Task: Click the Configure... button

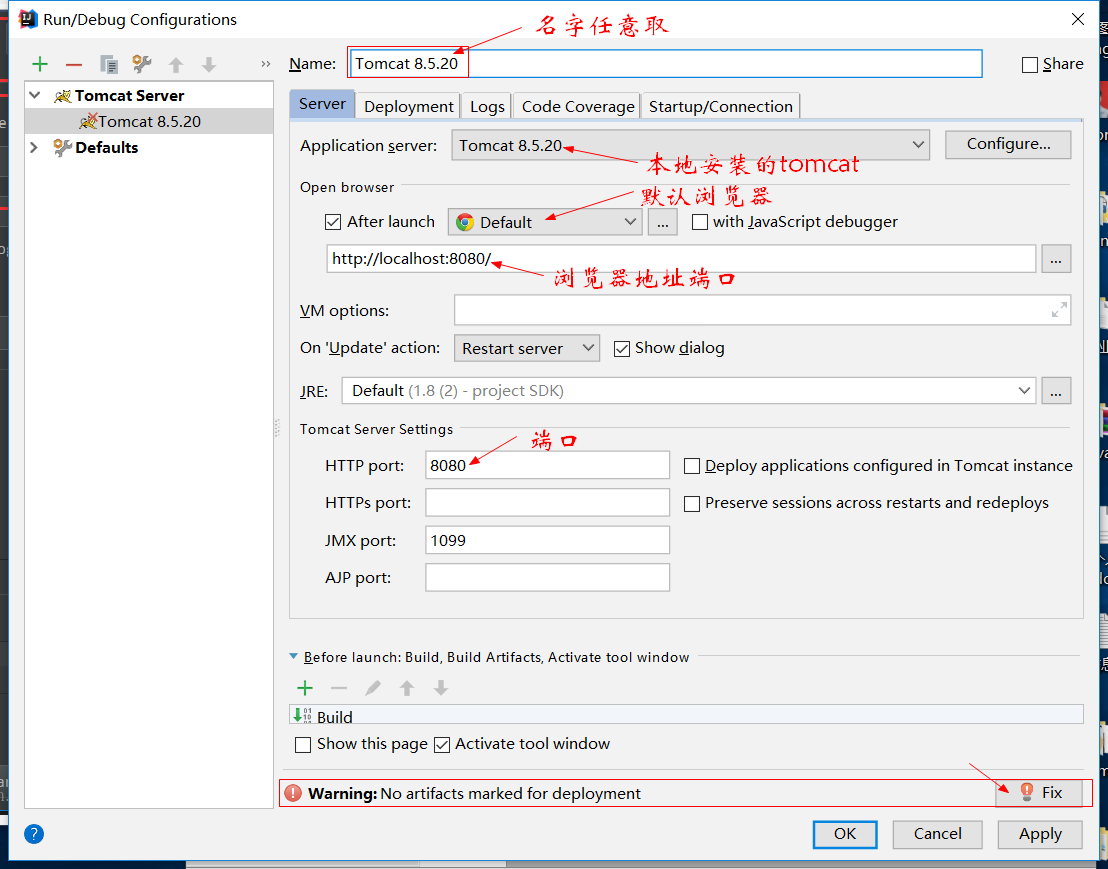Action: pos(1008,144)
